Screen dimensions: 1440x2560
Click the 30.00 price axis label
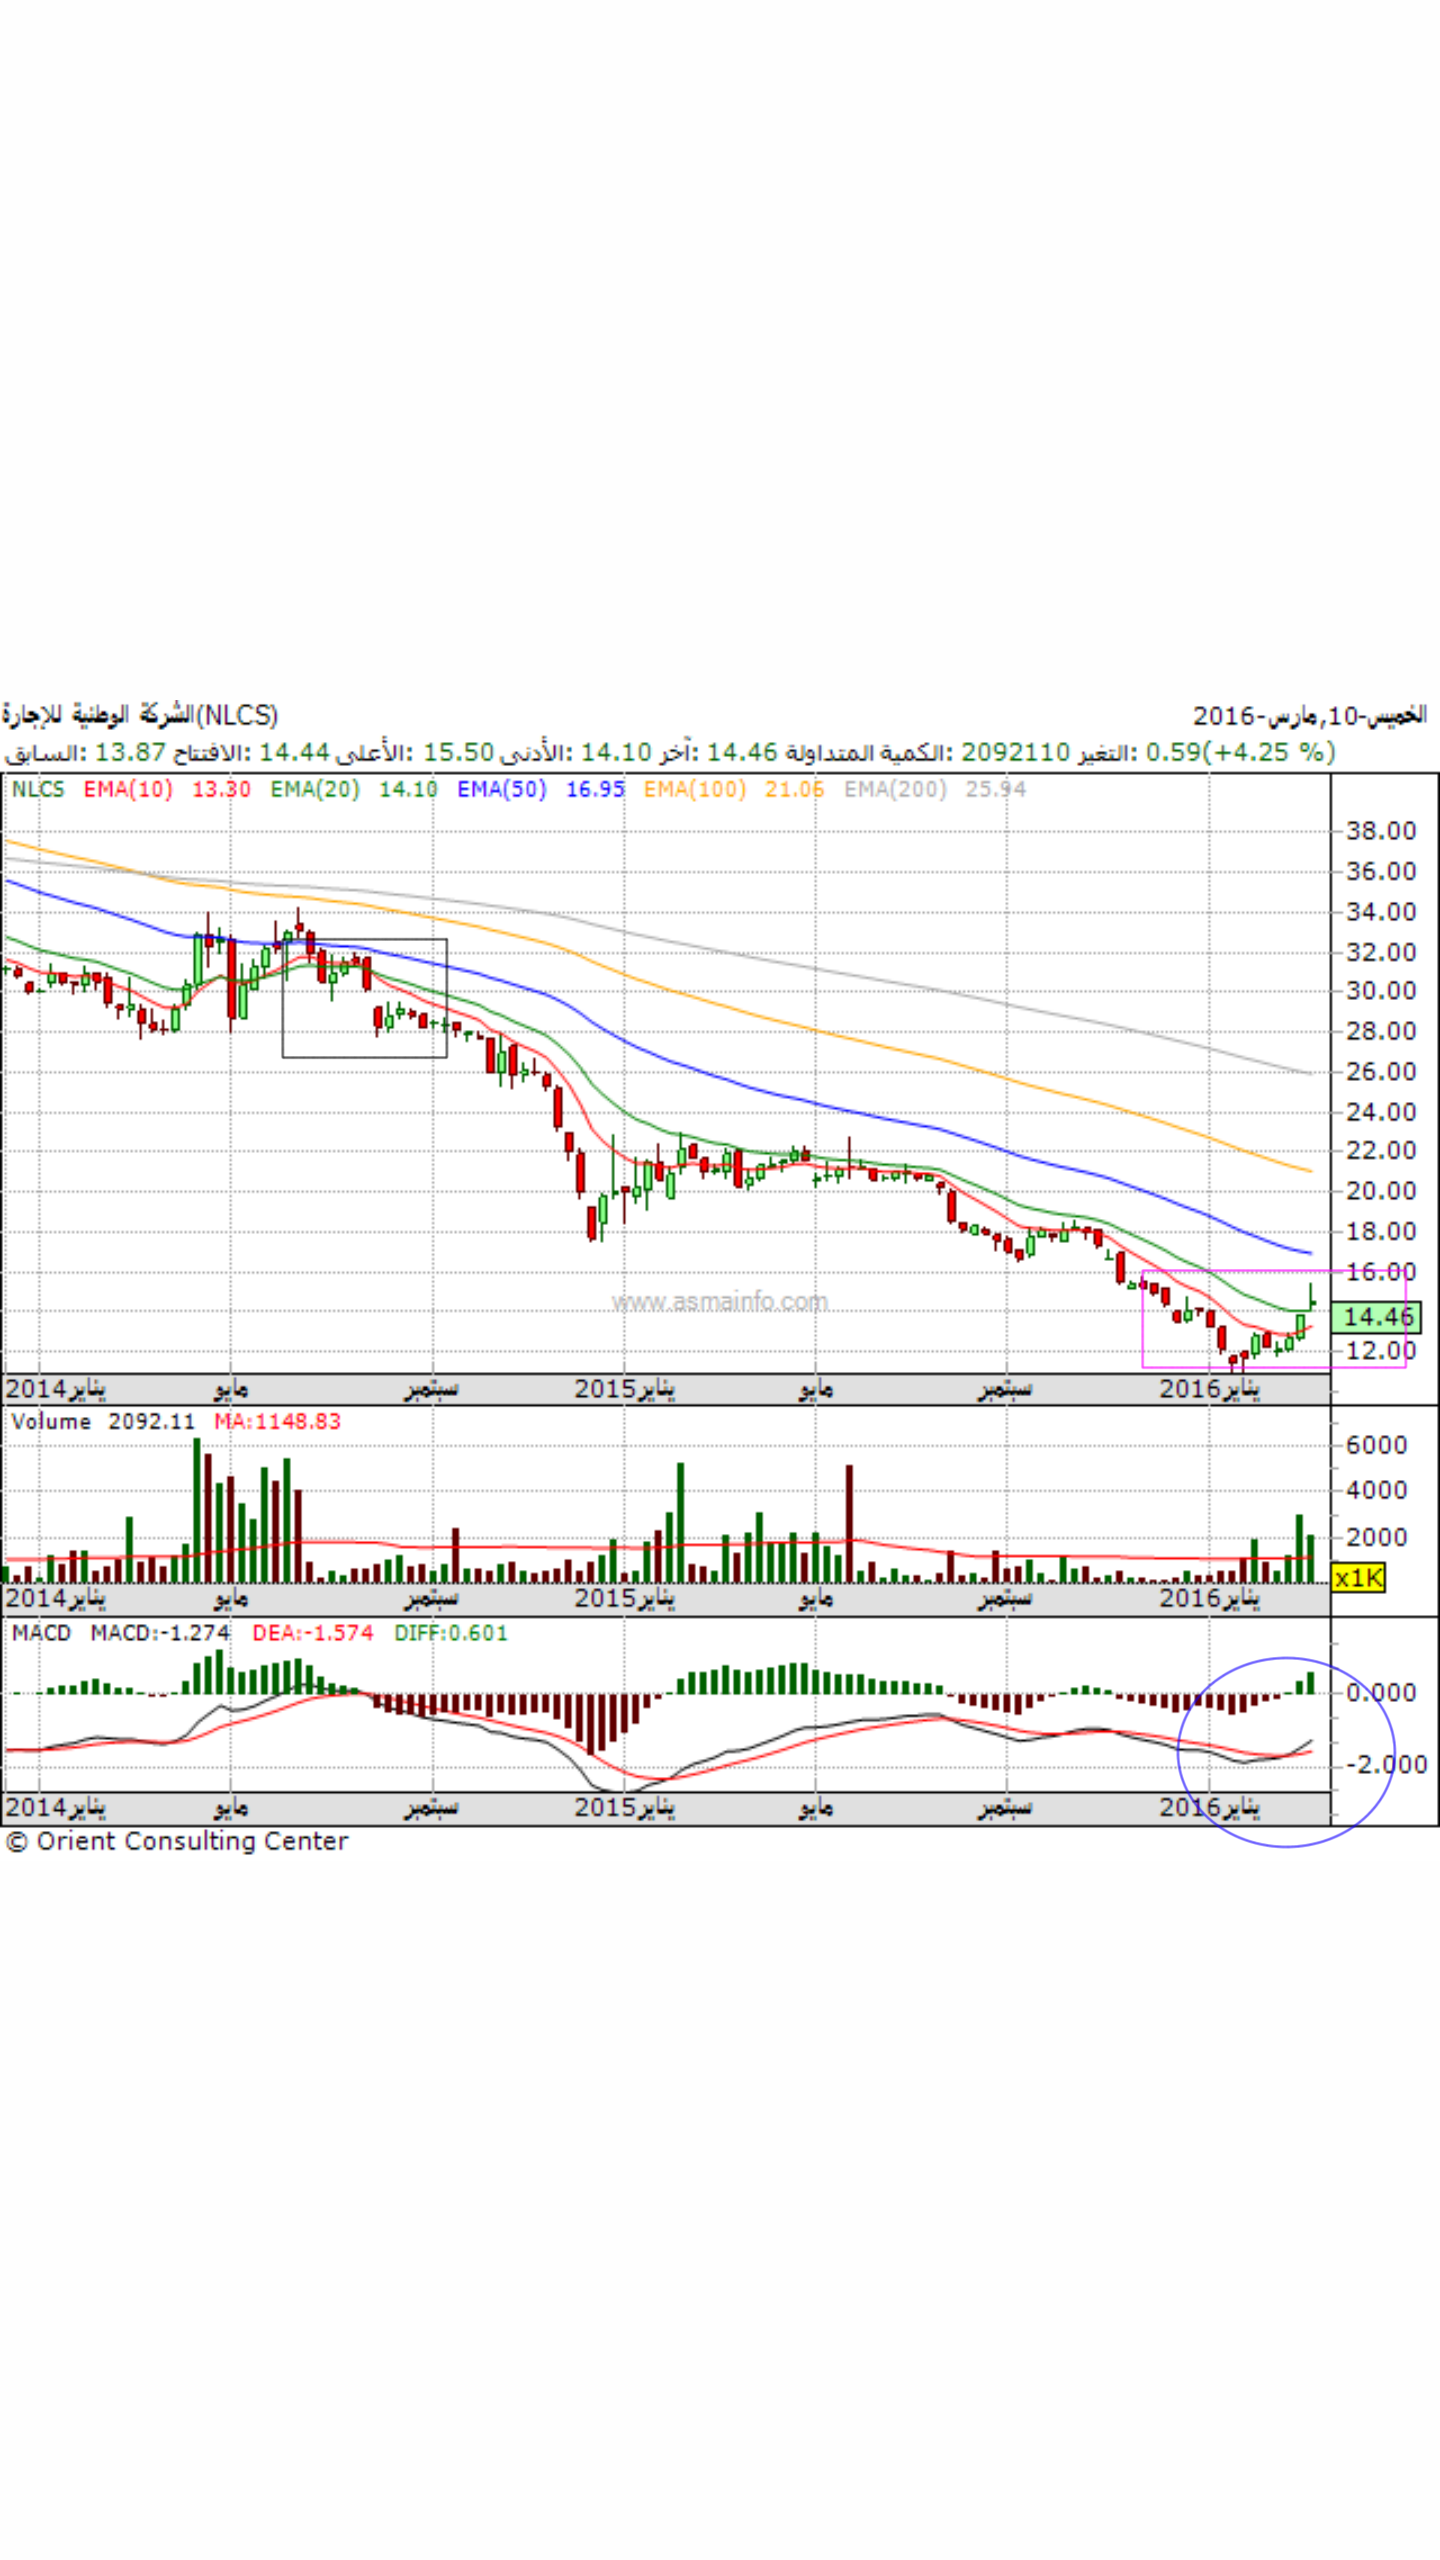[x=1381, y=991]
